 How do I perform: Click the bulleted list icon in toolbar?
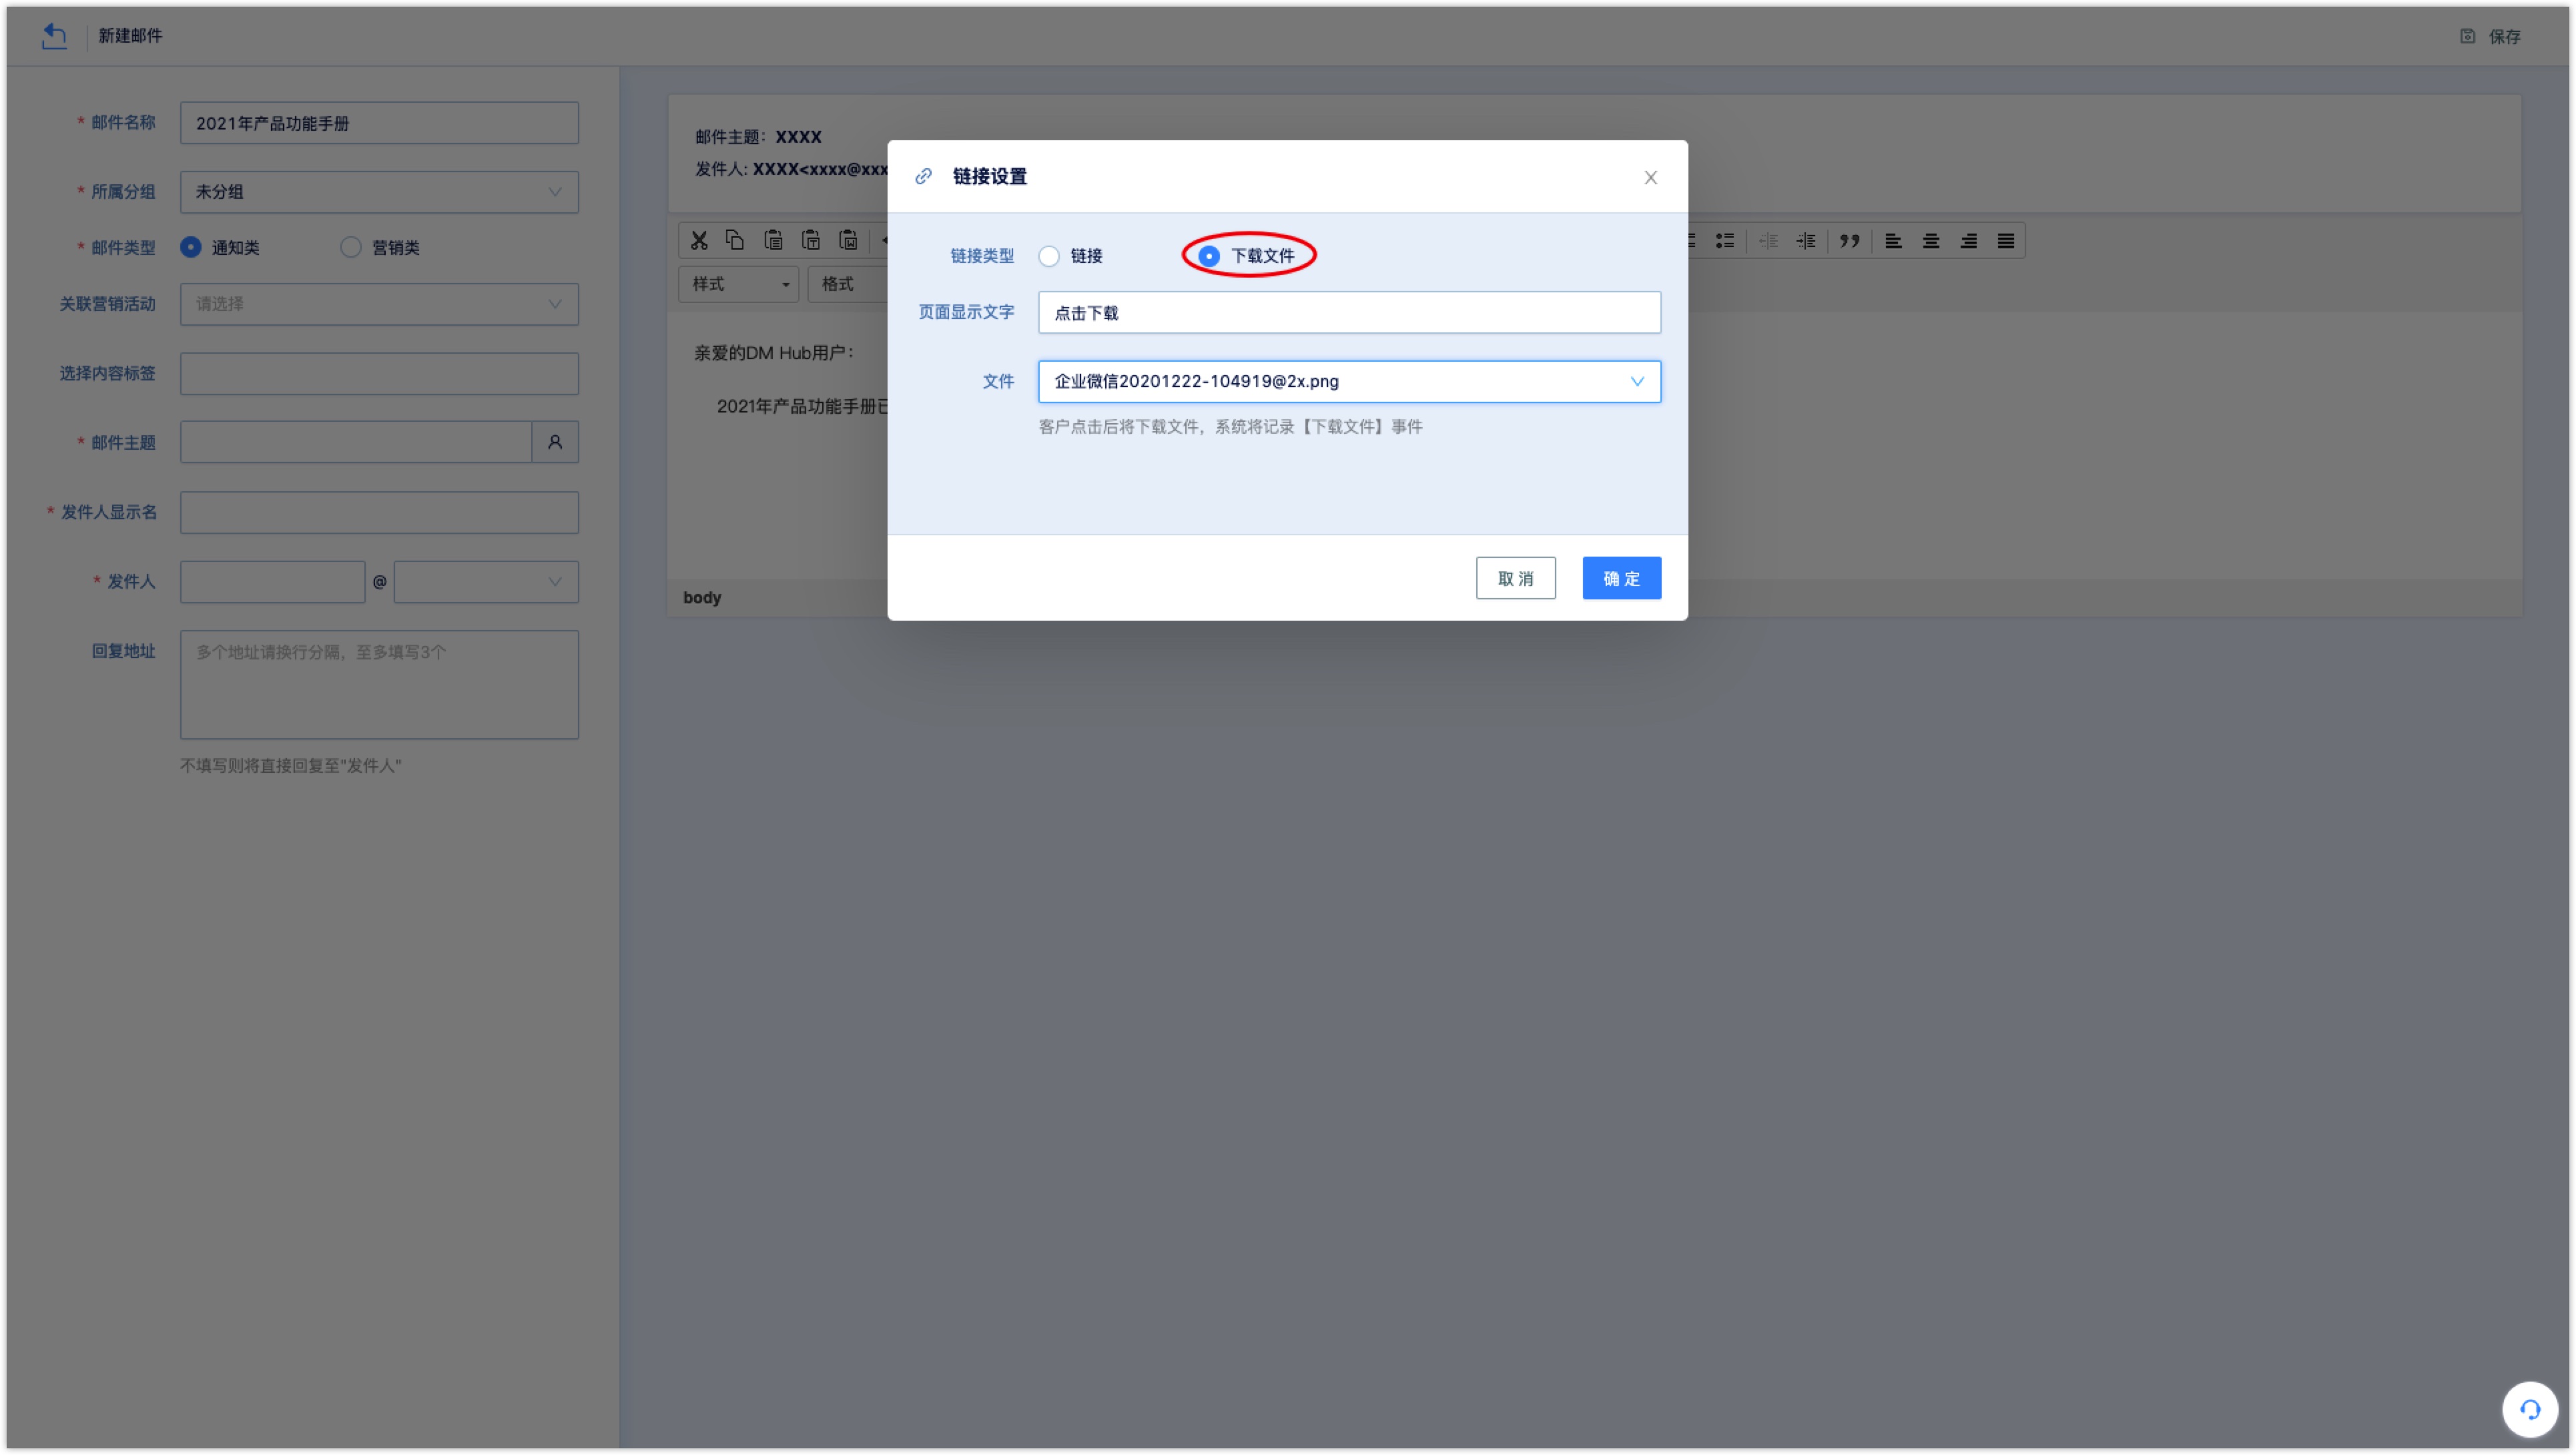[1725, 241]
